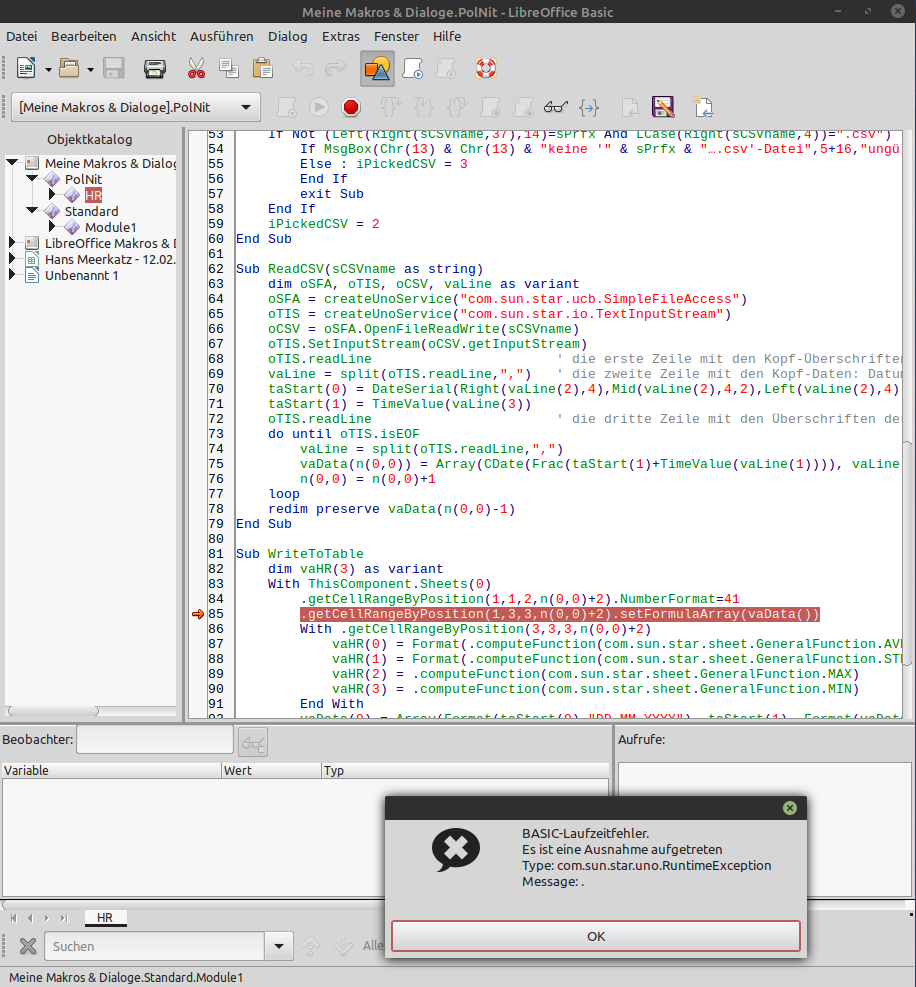Image resolution: width=916 pixels, height=987 pixels.
Task: Toggle the Object Catalog shapes icon
Action: pyautogui.click(x=377, y=69)
